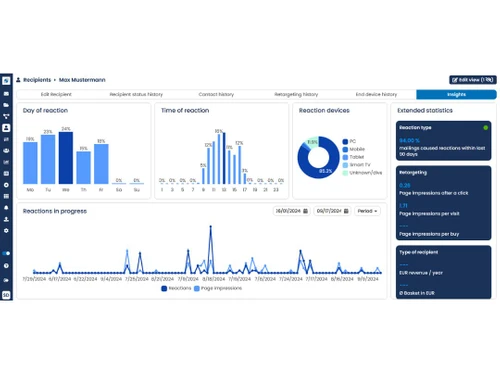Switch to Retargeting history tab
Viewport: 500px width, 375px height.
click(x=296, y=94)
